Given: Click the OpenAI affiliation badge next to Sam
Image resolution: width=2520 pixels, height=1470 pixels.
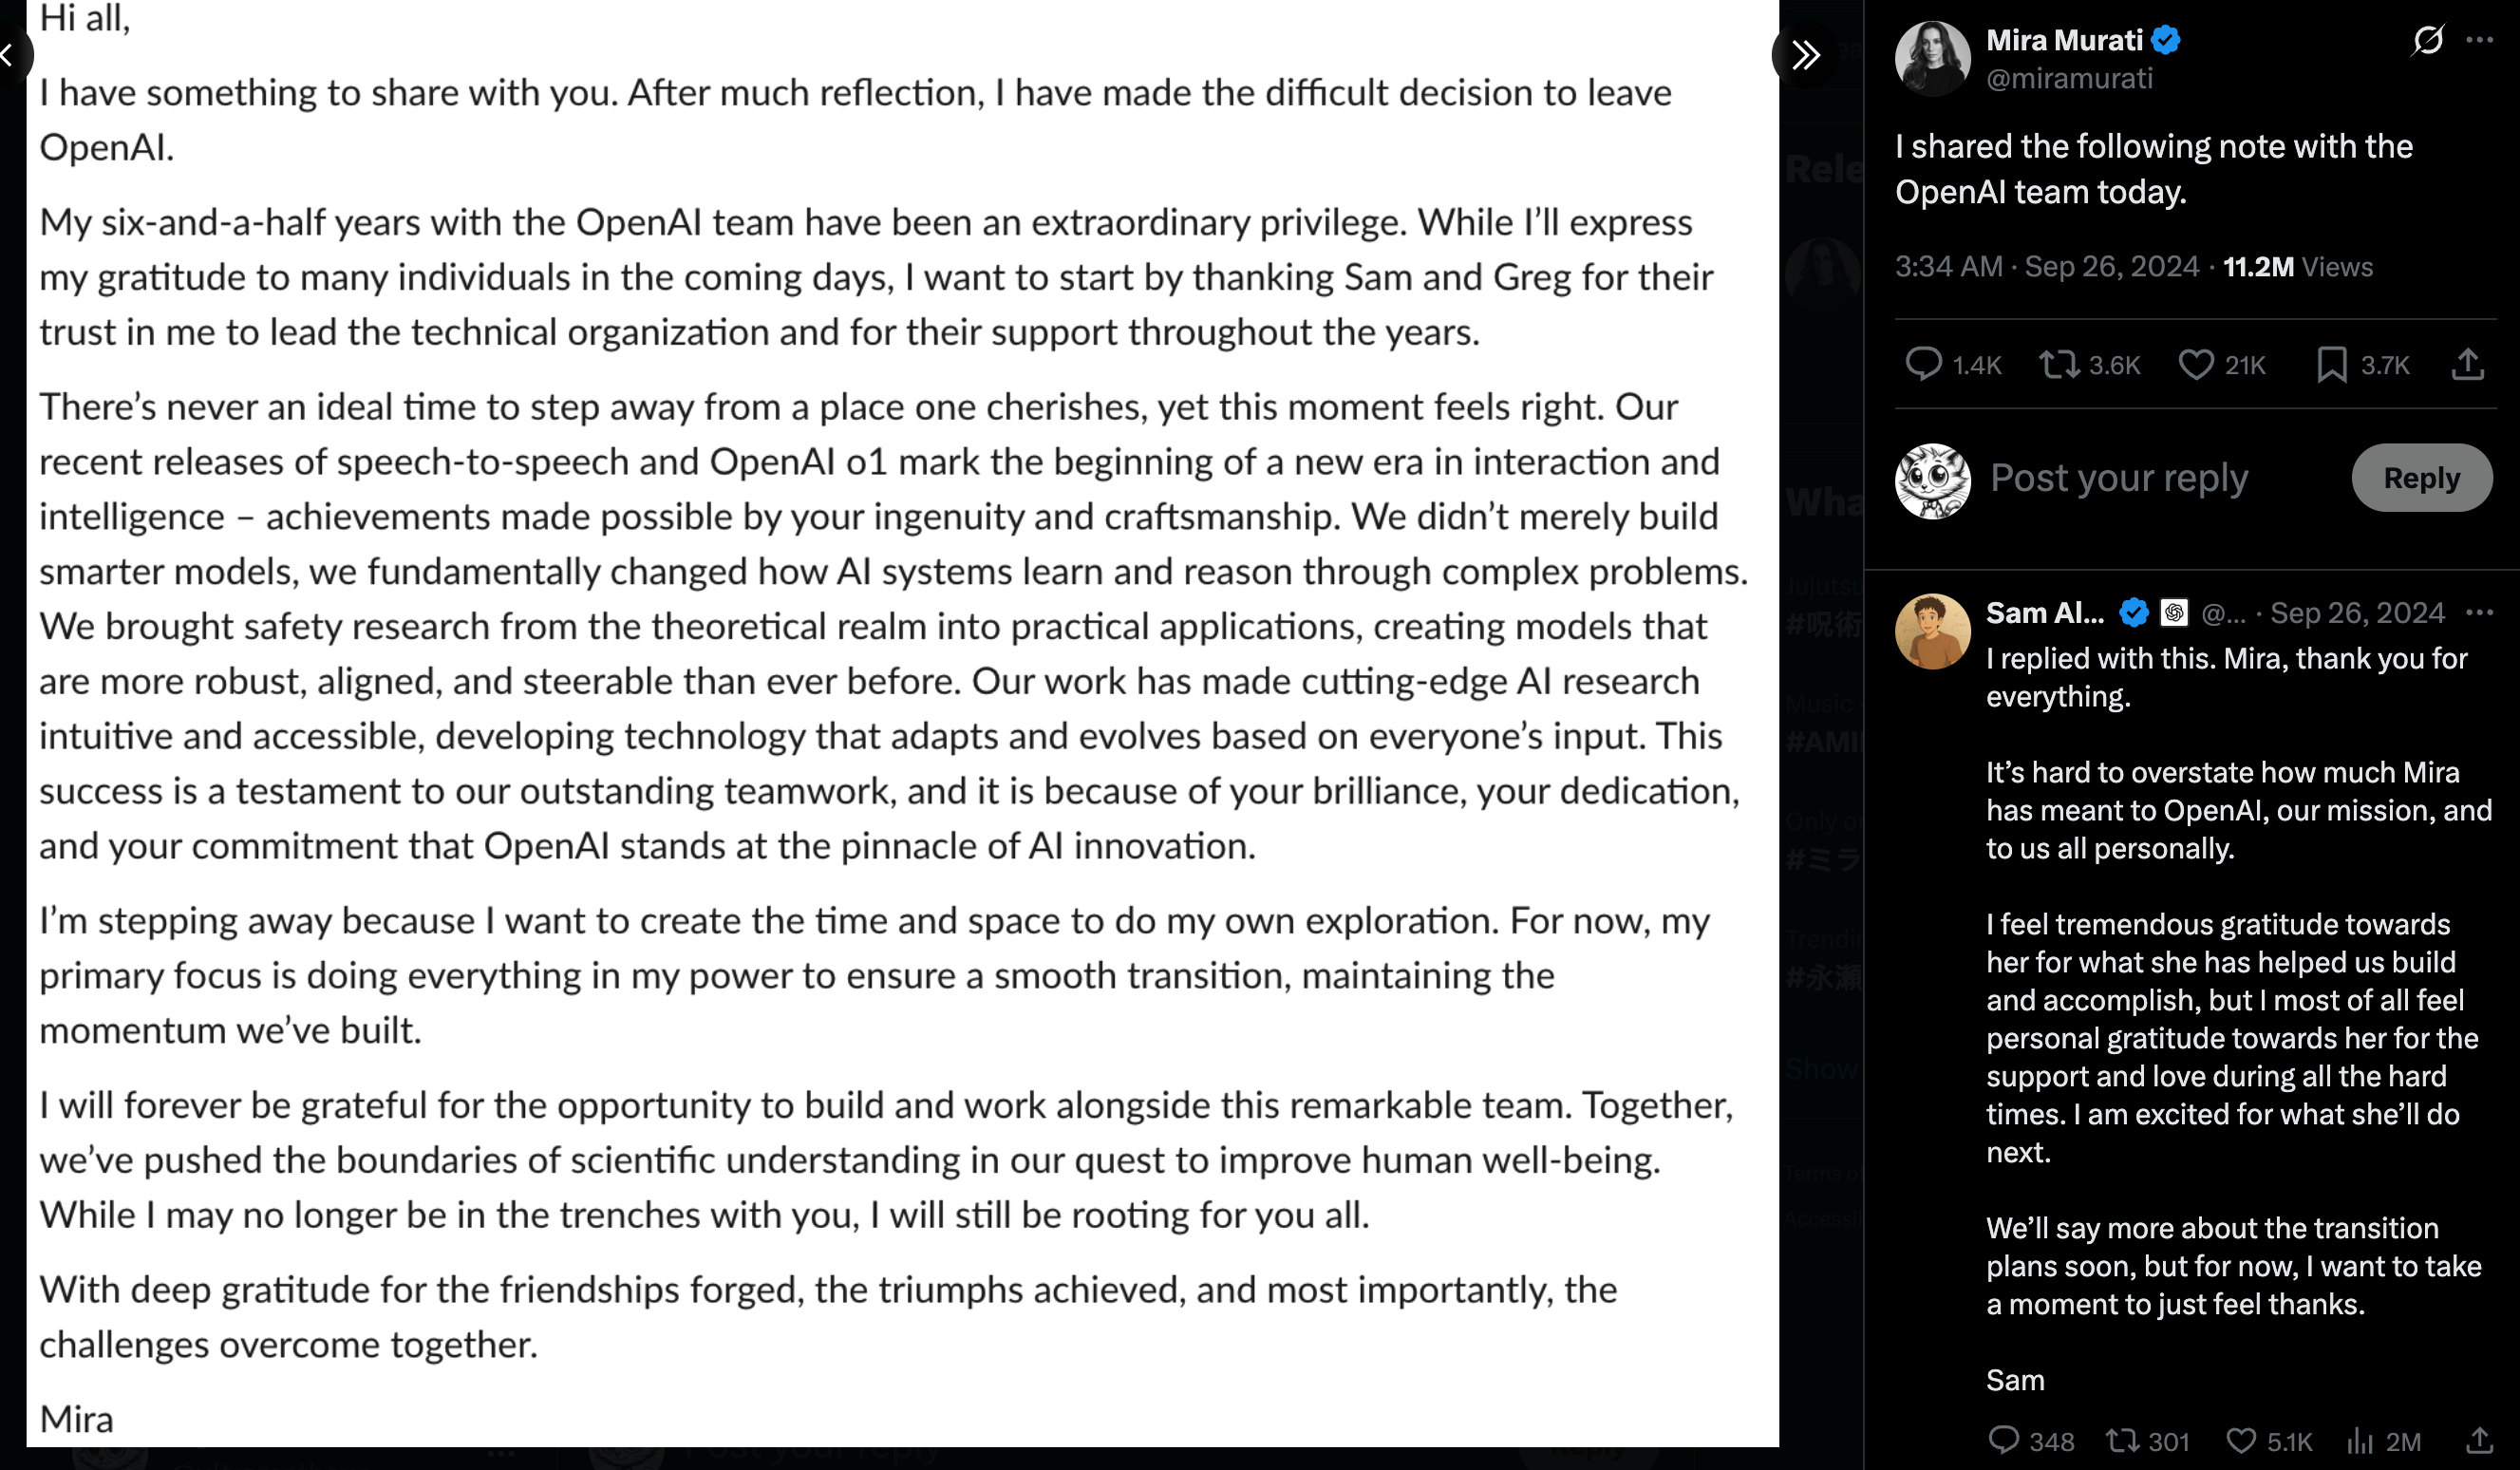Looking at the screenshot, I should click(x=2174, y=612).
